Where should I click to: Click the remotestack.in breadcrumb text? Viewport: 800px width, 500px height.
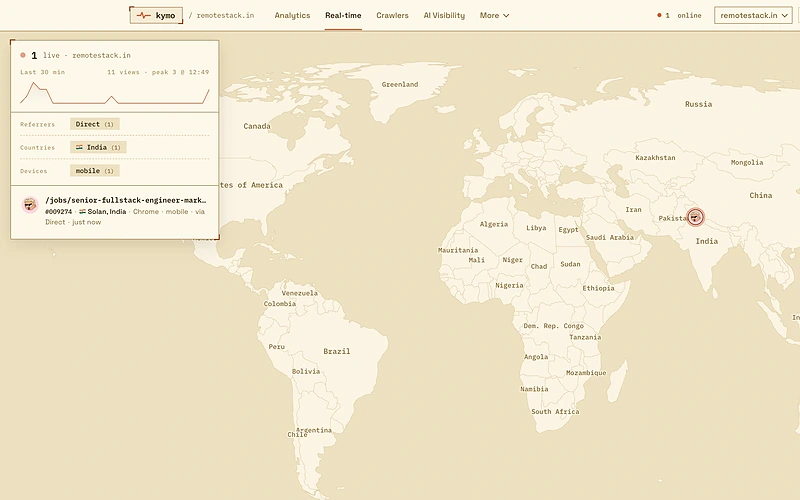coord(225,15)
